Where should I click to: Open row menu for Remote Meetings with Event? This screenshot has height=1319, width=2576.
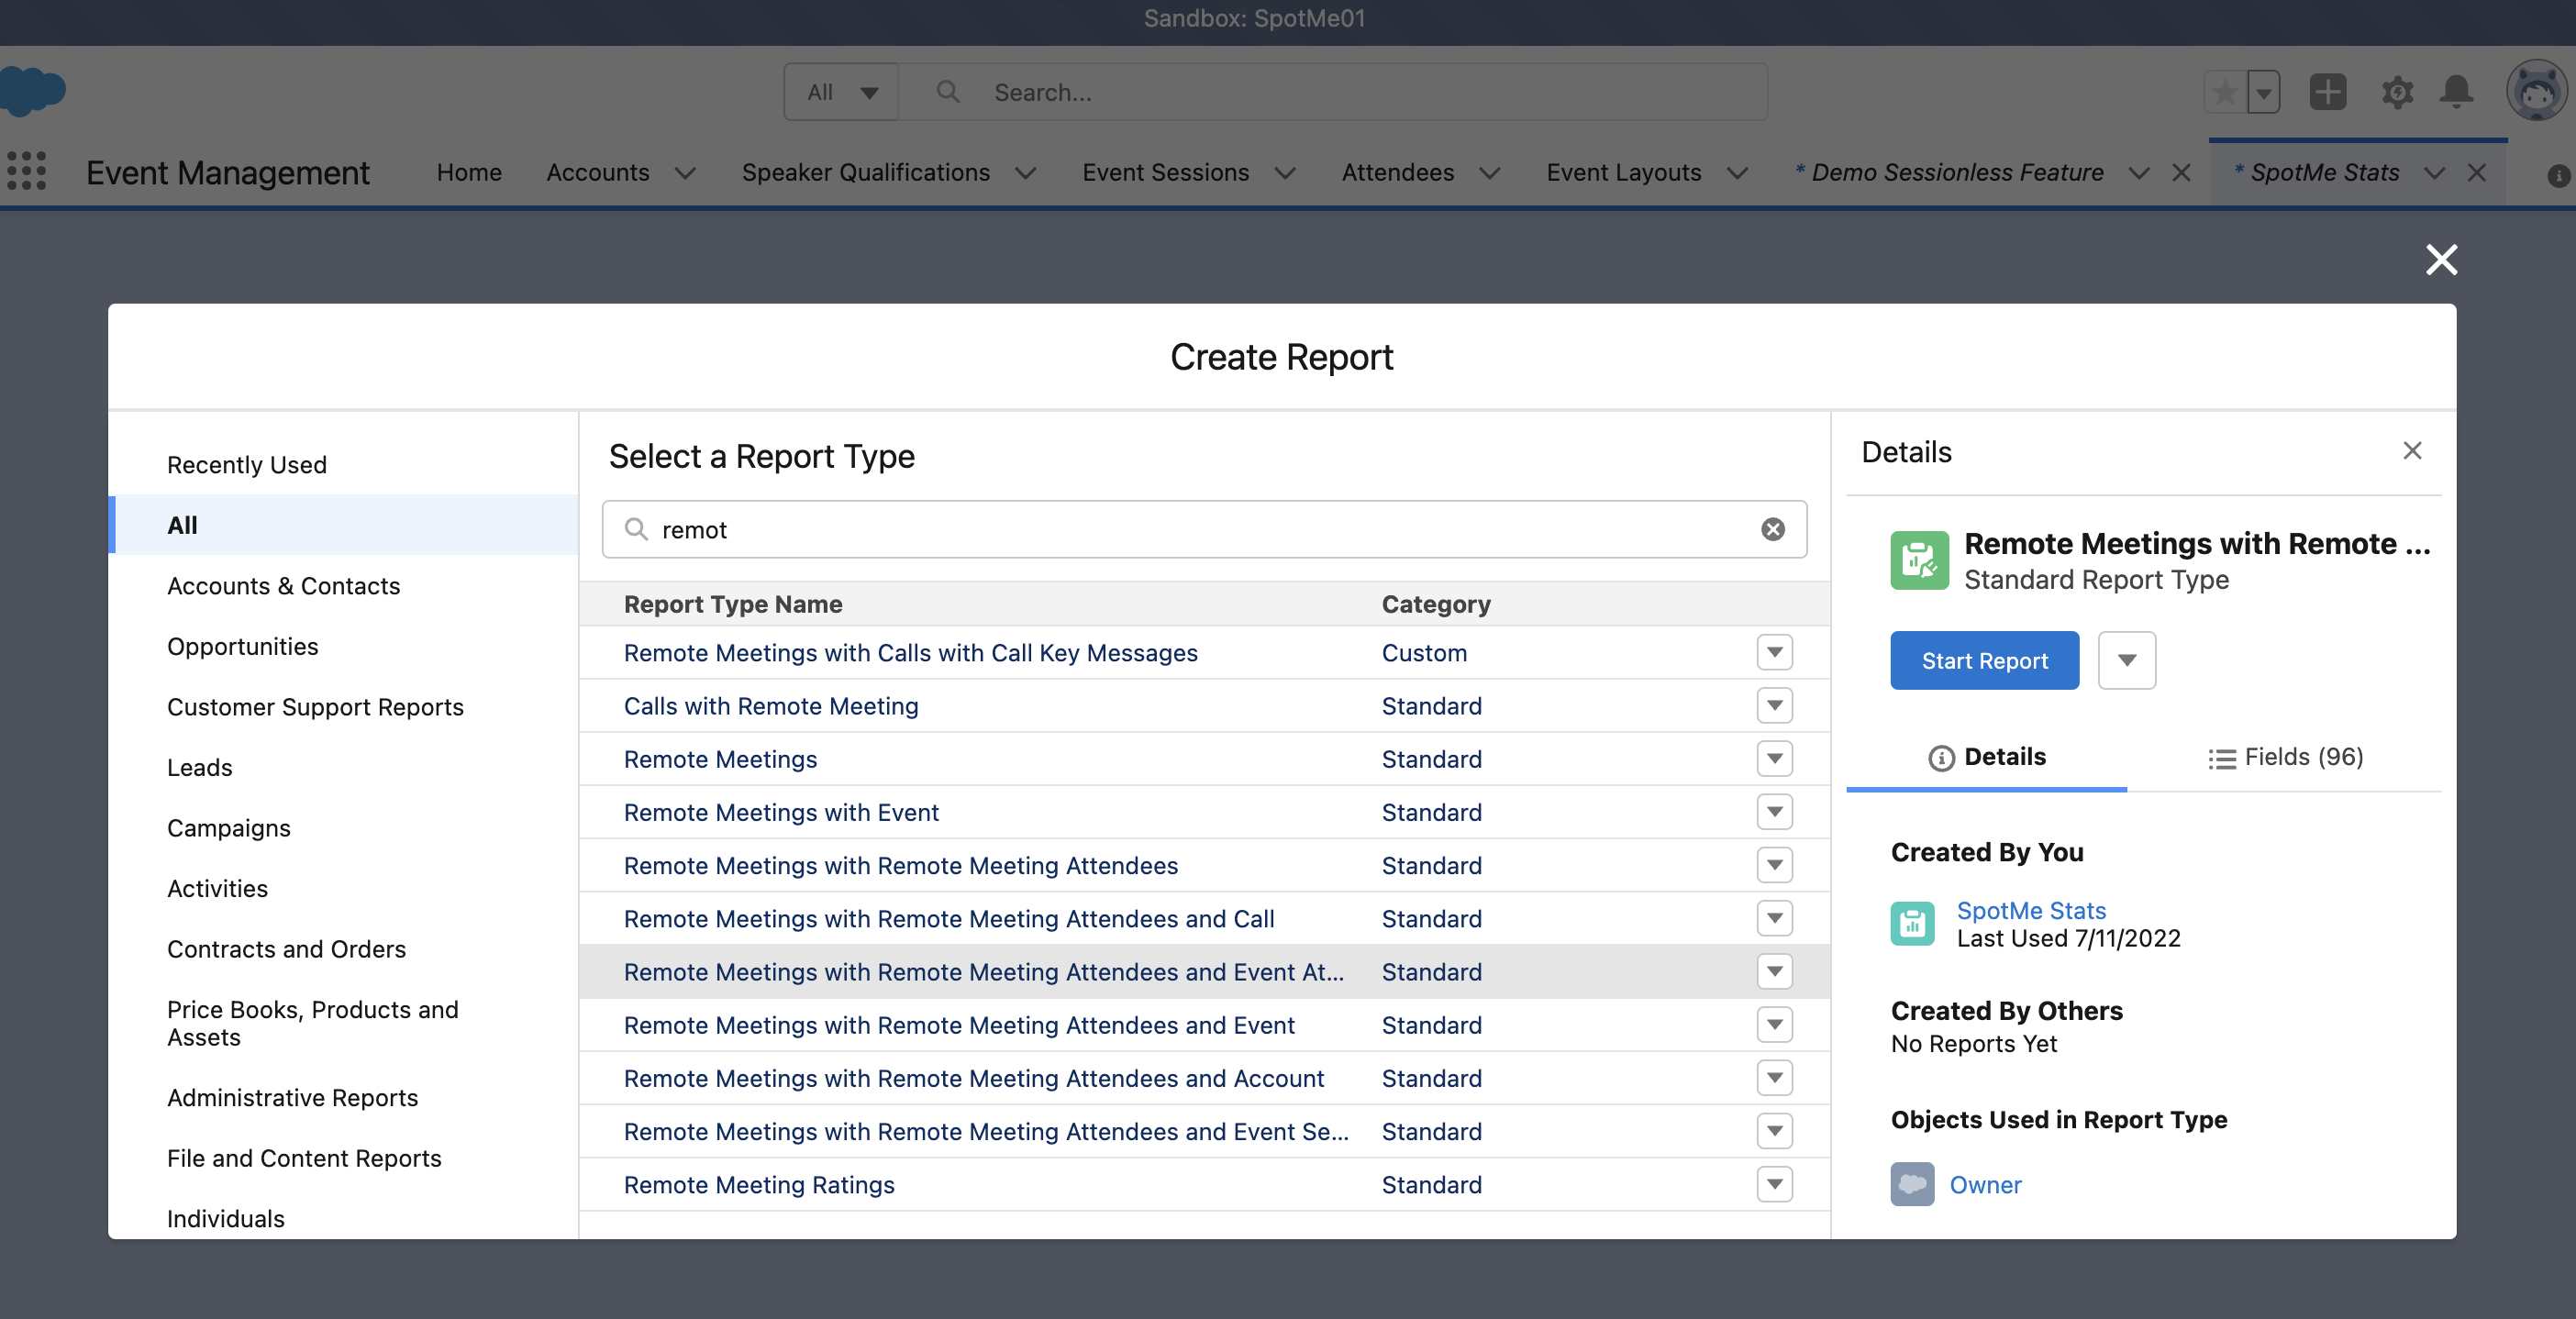coord(1774,812)
